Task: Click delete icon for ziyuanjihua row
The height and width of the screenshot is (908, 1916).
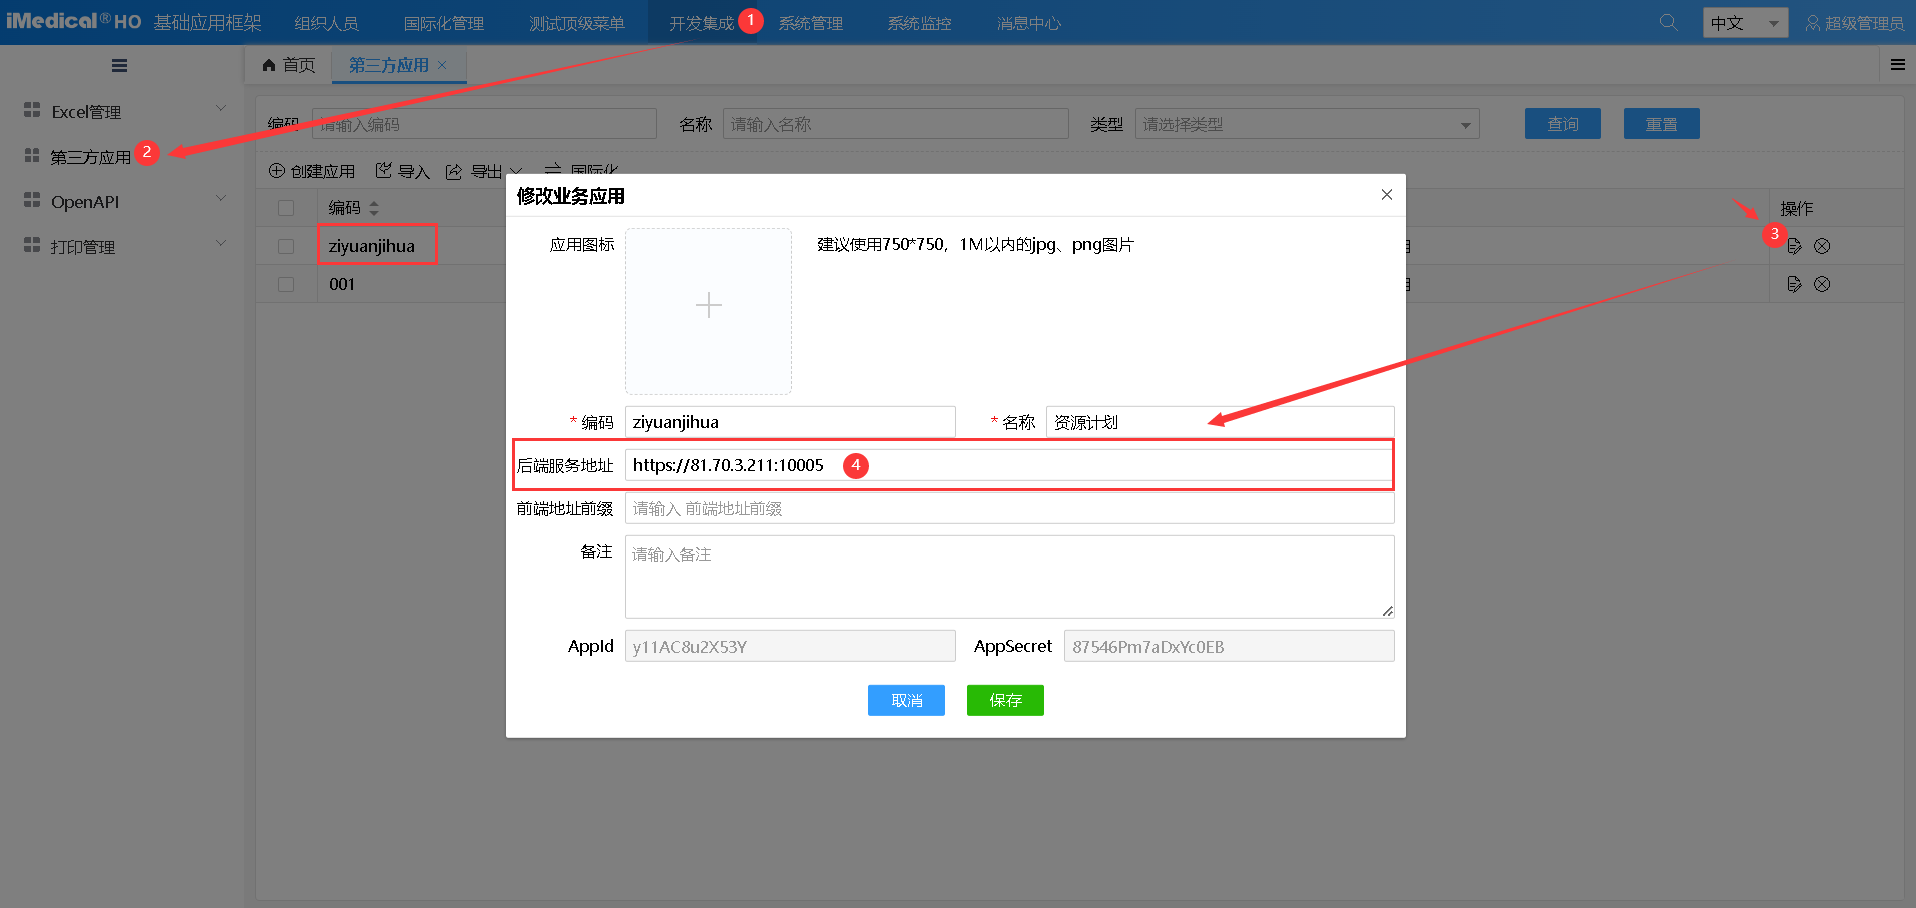Action: click(1822, 246)
